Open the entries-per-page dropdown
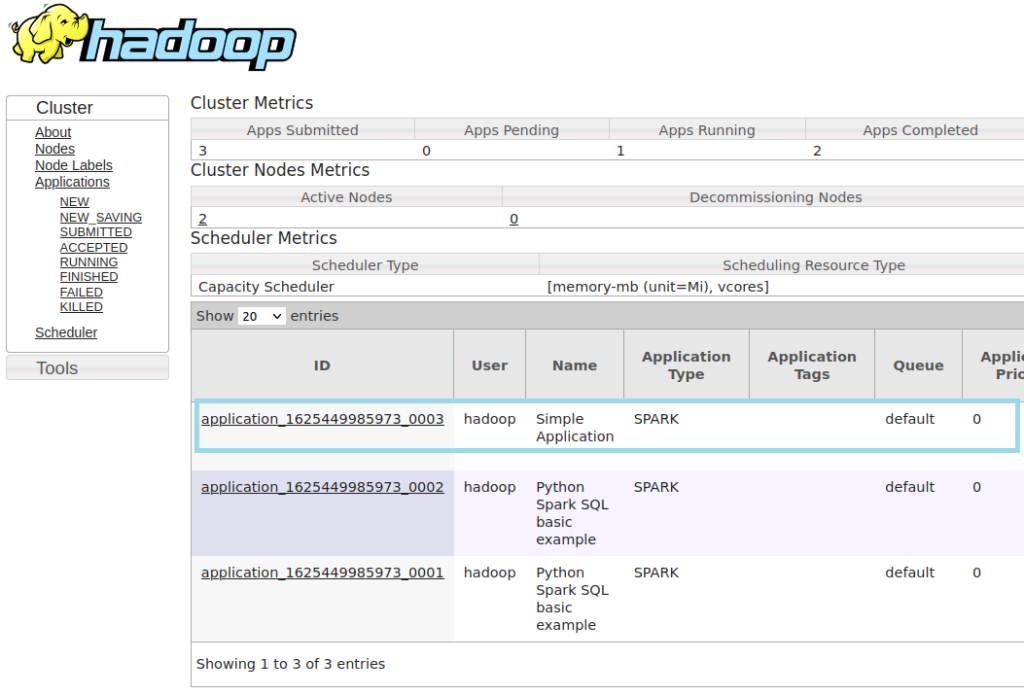Screen dimensions: 1024x695 261,316
